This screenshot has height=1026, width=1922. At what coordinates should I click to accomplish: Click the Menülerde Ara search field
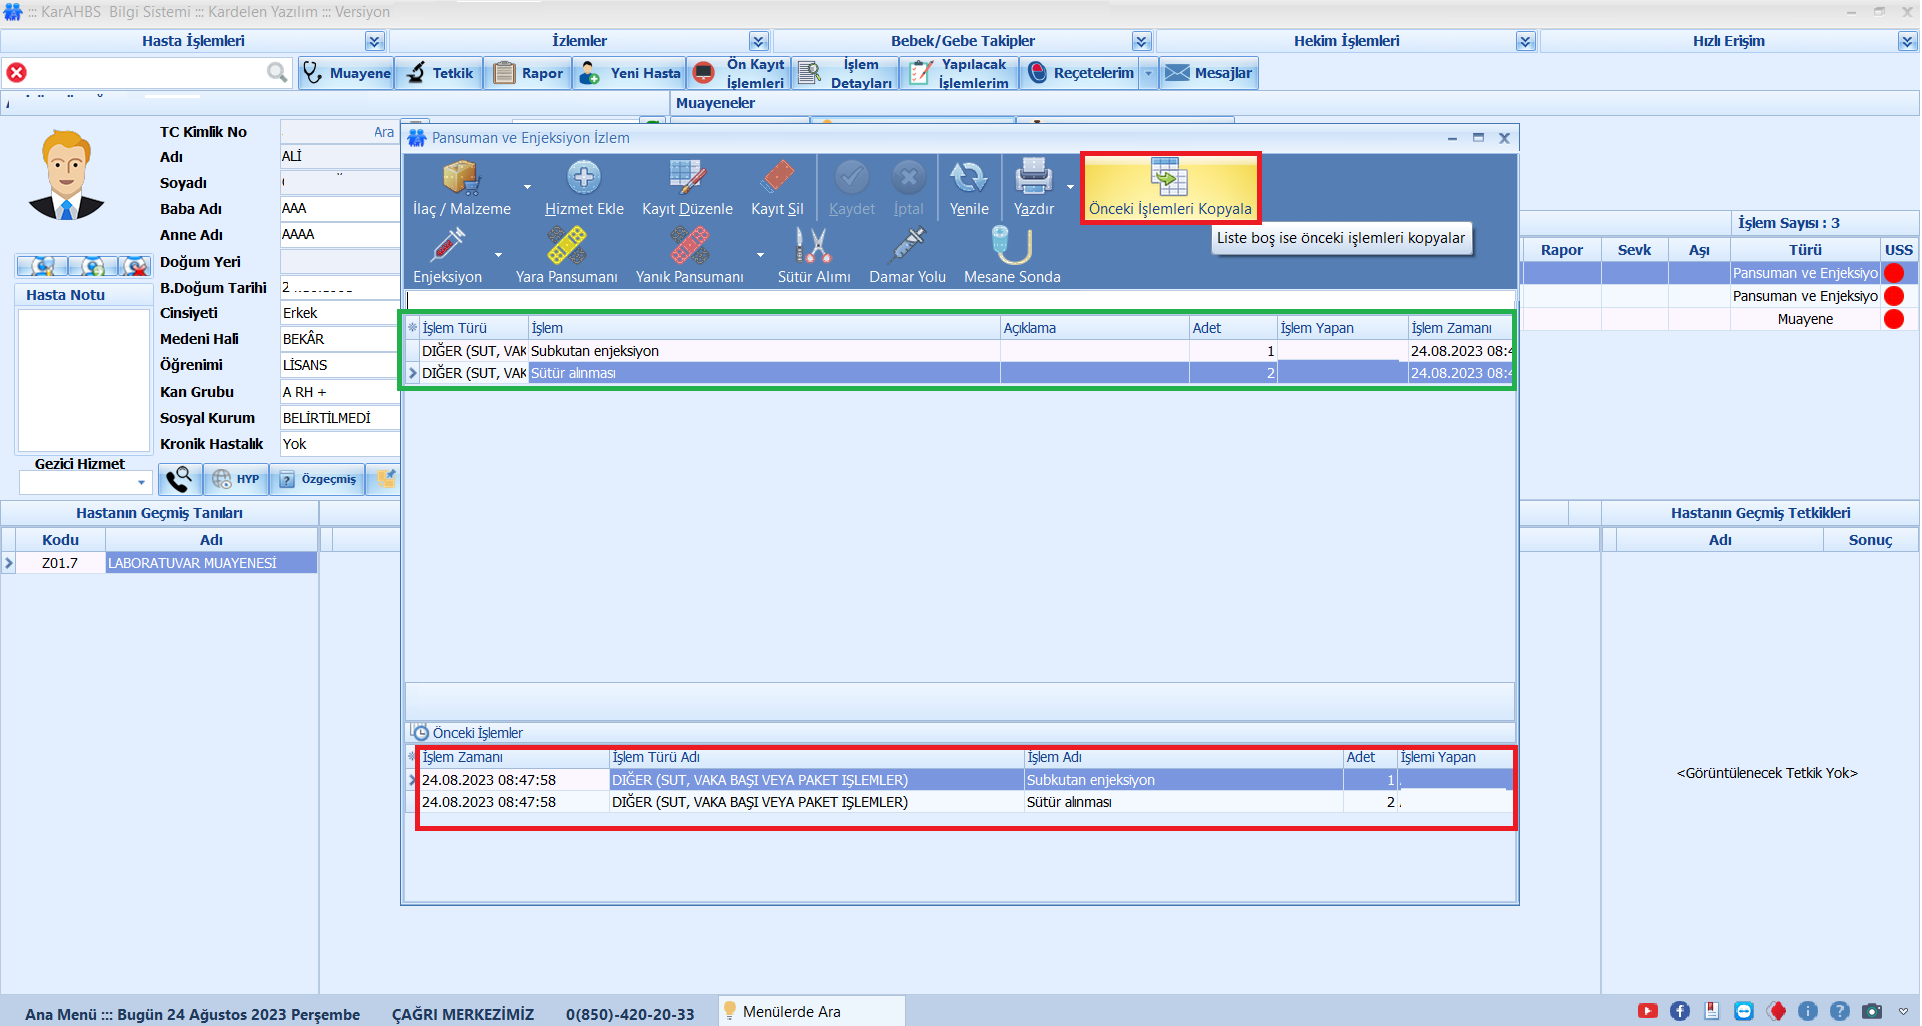pyautogui.click(x=812, y=1011)
